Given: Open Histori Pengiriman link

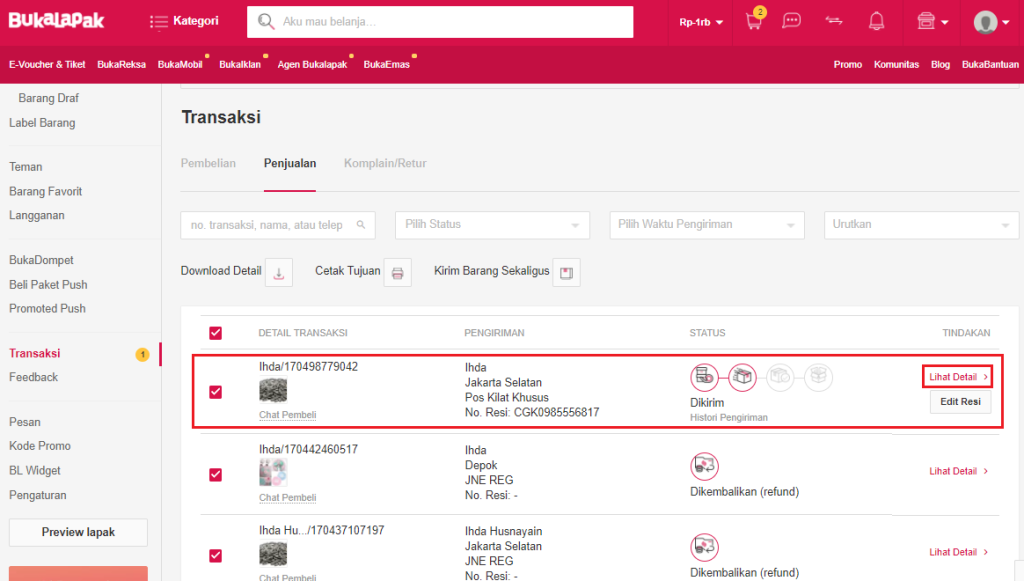Looking at the screenshot, I should [729, 417].
